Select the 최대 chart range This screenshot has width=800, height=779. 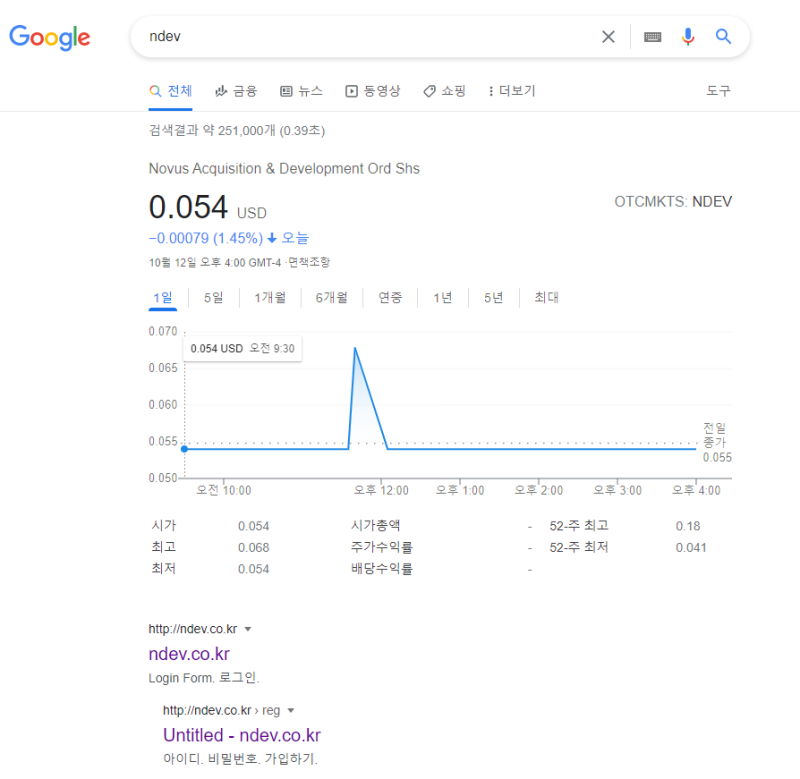[x=546, y=297]
